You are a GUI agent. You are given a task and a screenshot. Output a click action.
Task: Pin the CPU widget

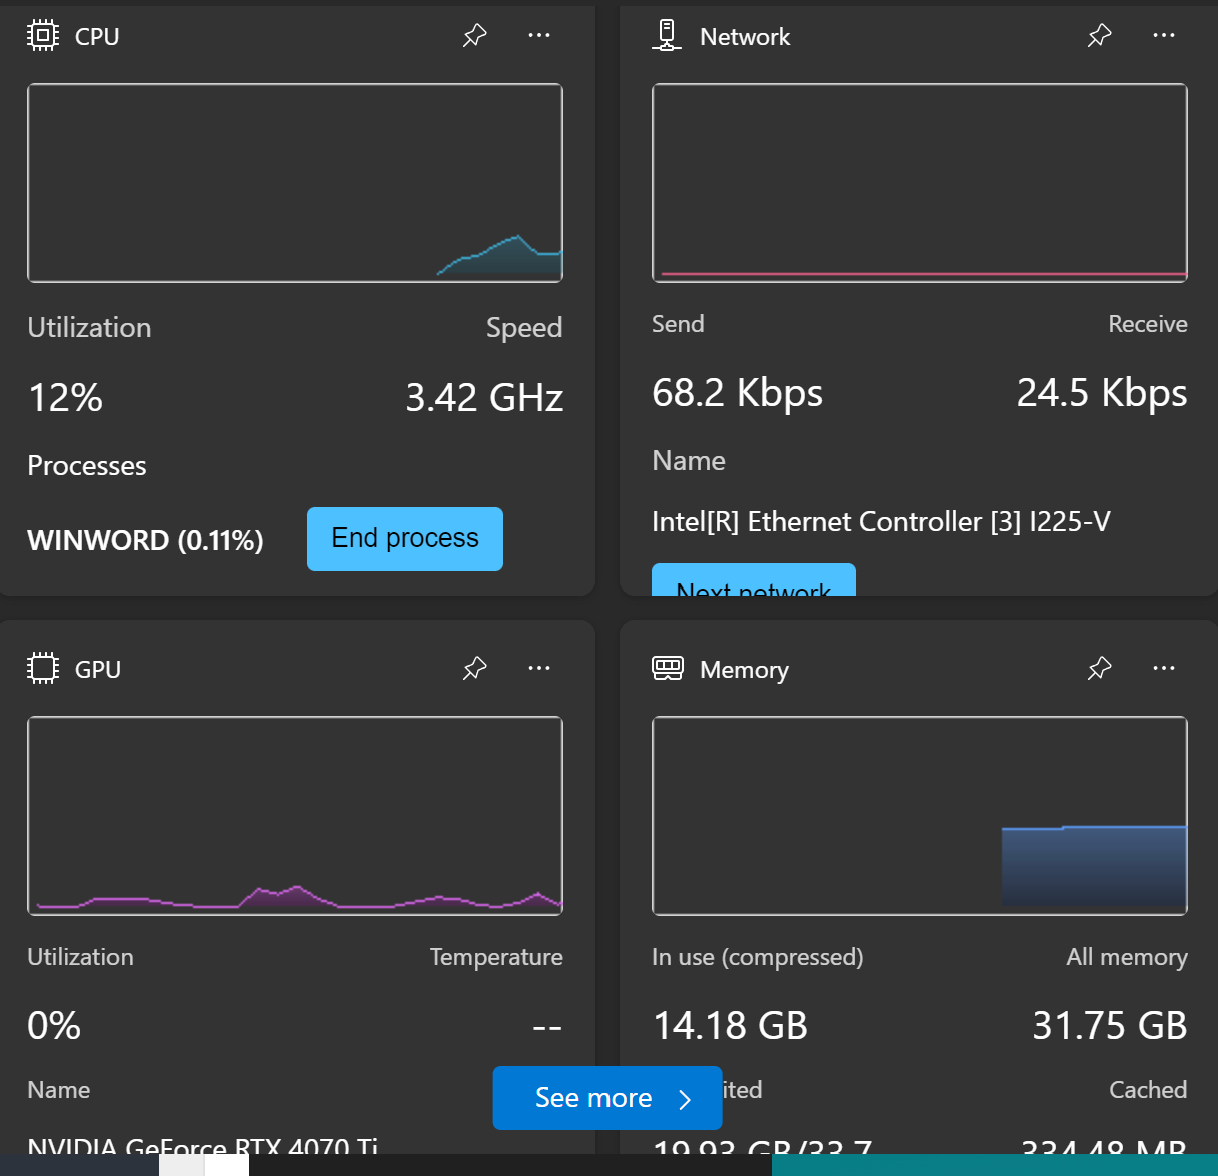pyautogui.click(x=474, y=36)
